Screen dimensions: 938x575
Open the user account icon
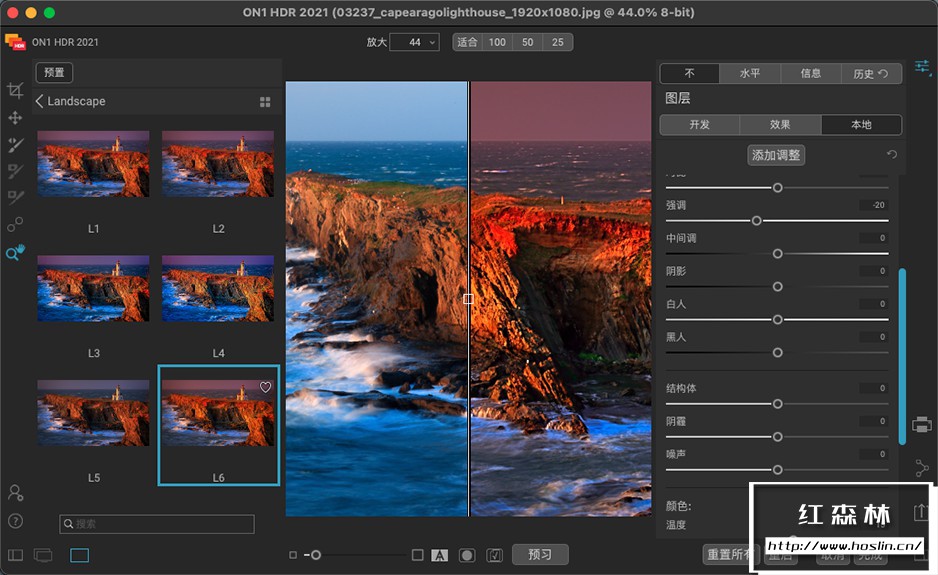(x=15, y=493)
